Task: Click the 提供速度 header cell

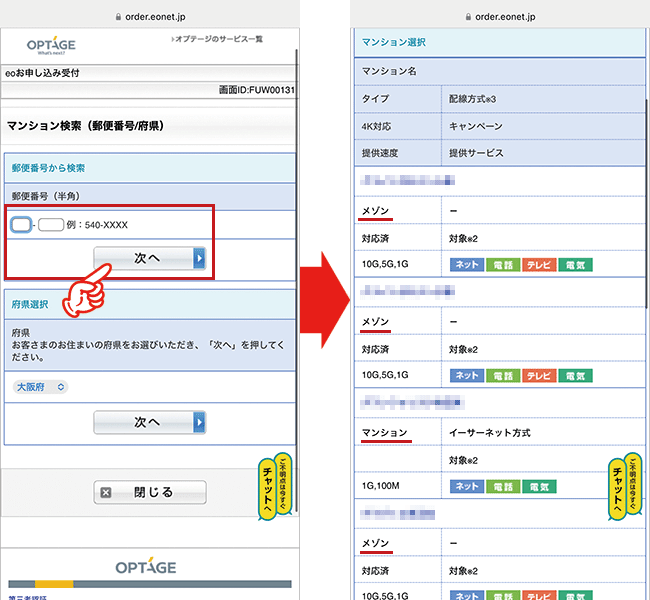Action: point(398,153)
